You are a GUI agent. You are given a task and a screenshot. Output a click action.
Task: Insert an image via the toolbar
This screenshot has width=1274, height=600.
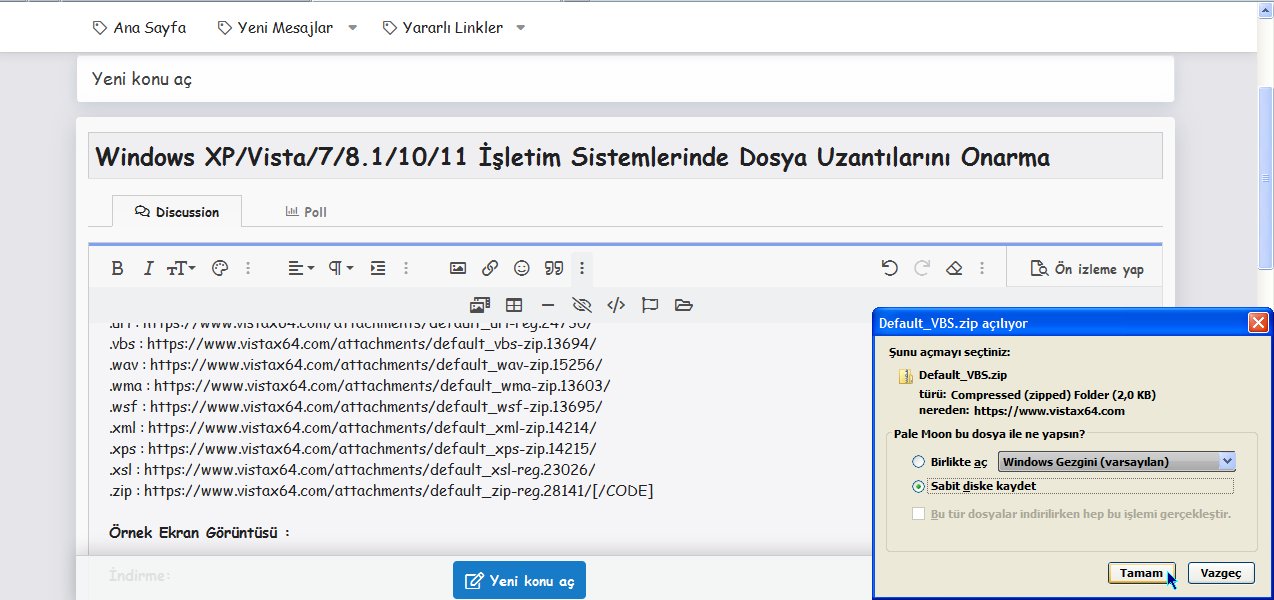(x=458, y=268)
